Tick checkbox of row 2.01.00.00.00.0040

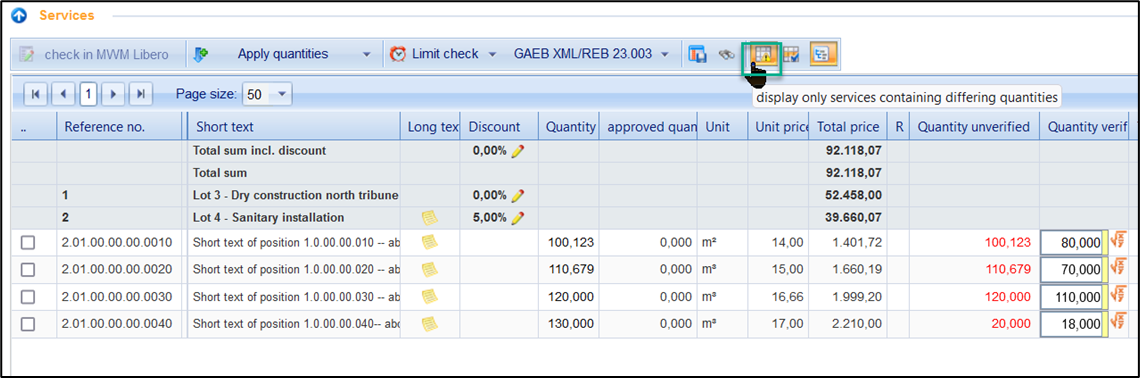pyautogui.click(x=28, y=324)
